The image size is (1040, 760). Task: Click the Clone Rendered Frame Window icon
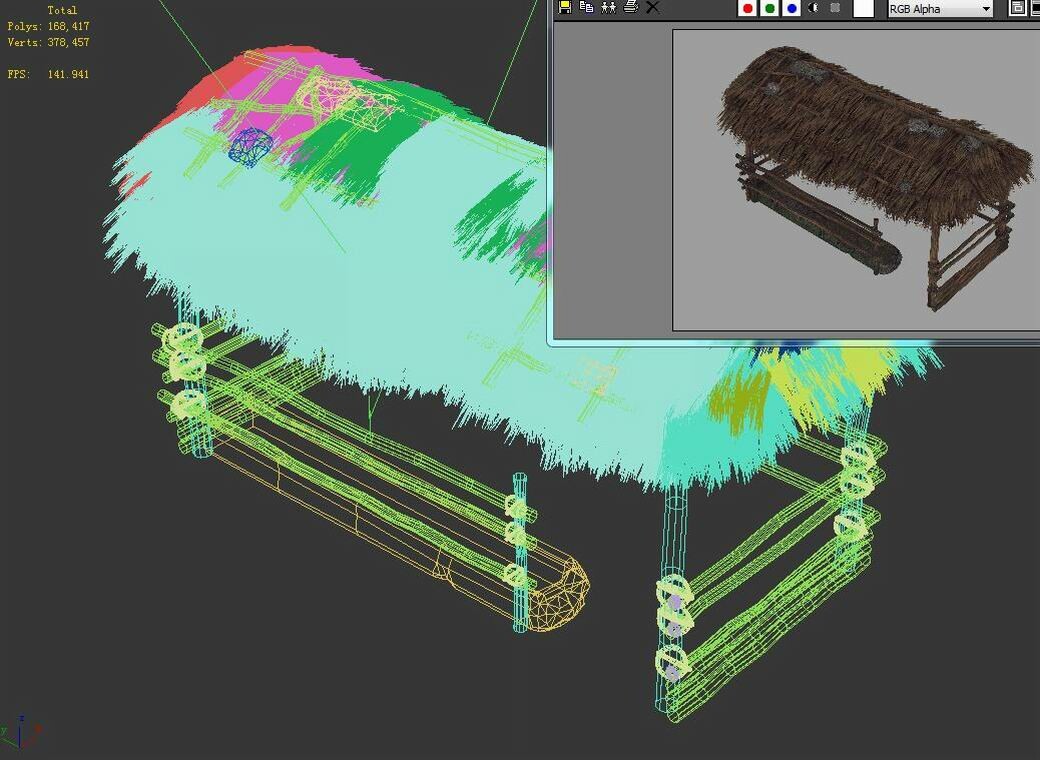[608, 7]
